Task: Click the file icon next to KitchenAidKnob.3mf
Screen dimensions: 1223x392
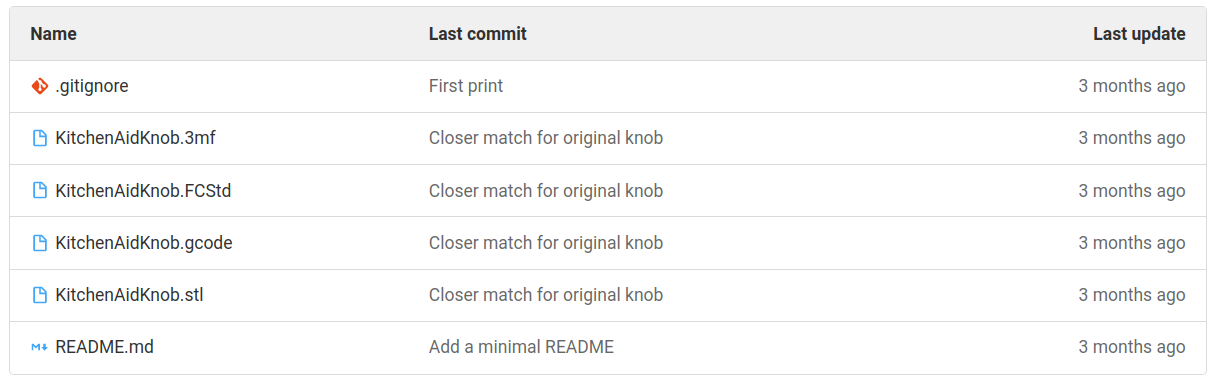Action: (40, 138)
